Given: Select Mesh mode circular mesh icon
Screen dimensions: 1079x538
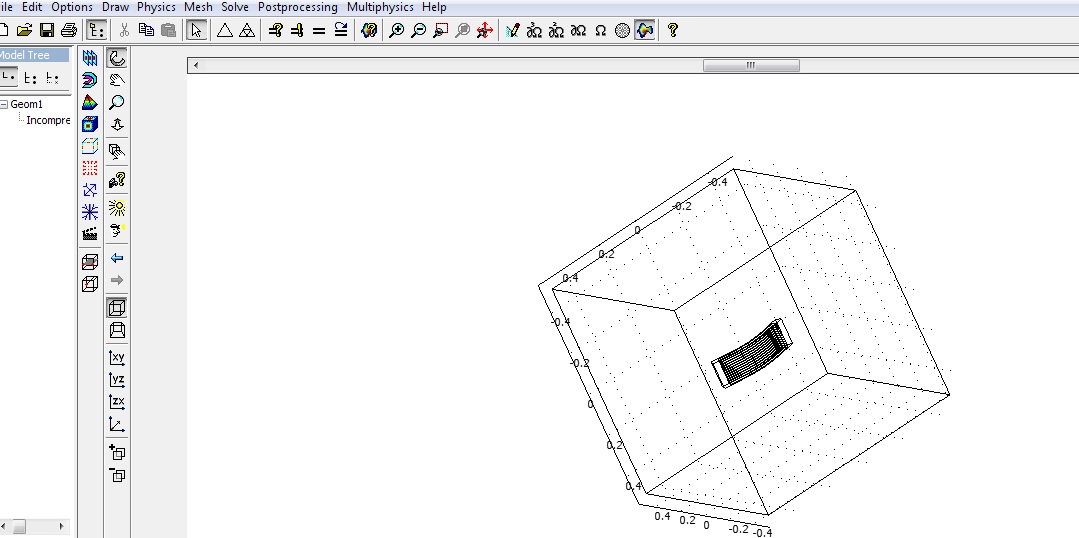Looking at the screenshot, I should point(622,30).
